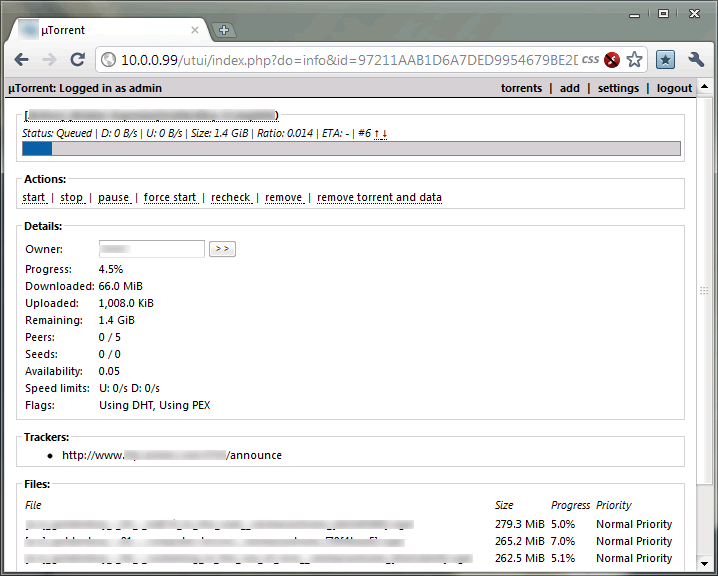
Task: Click the browser forward arrow
Action: (x=49, y=60)
